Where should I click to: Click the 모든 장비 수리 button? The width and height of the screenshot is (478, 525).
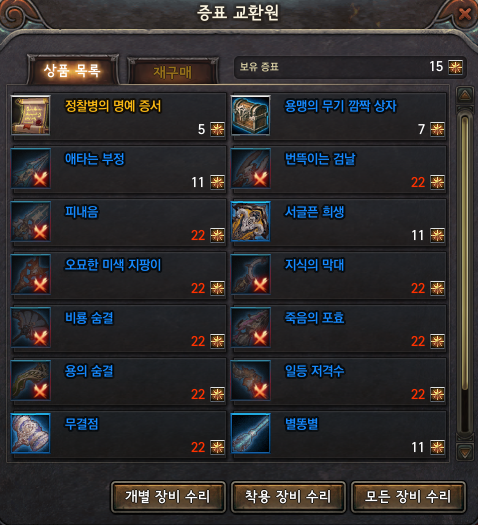pos(408,497)
